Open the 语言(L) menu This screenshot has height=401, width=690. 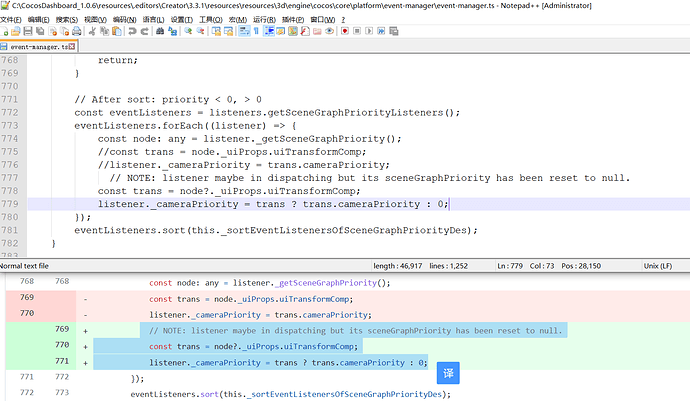[x=153, y=19]
